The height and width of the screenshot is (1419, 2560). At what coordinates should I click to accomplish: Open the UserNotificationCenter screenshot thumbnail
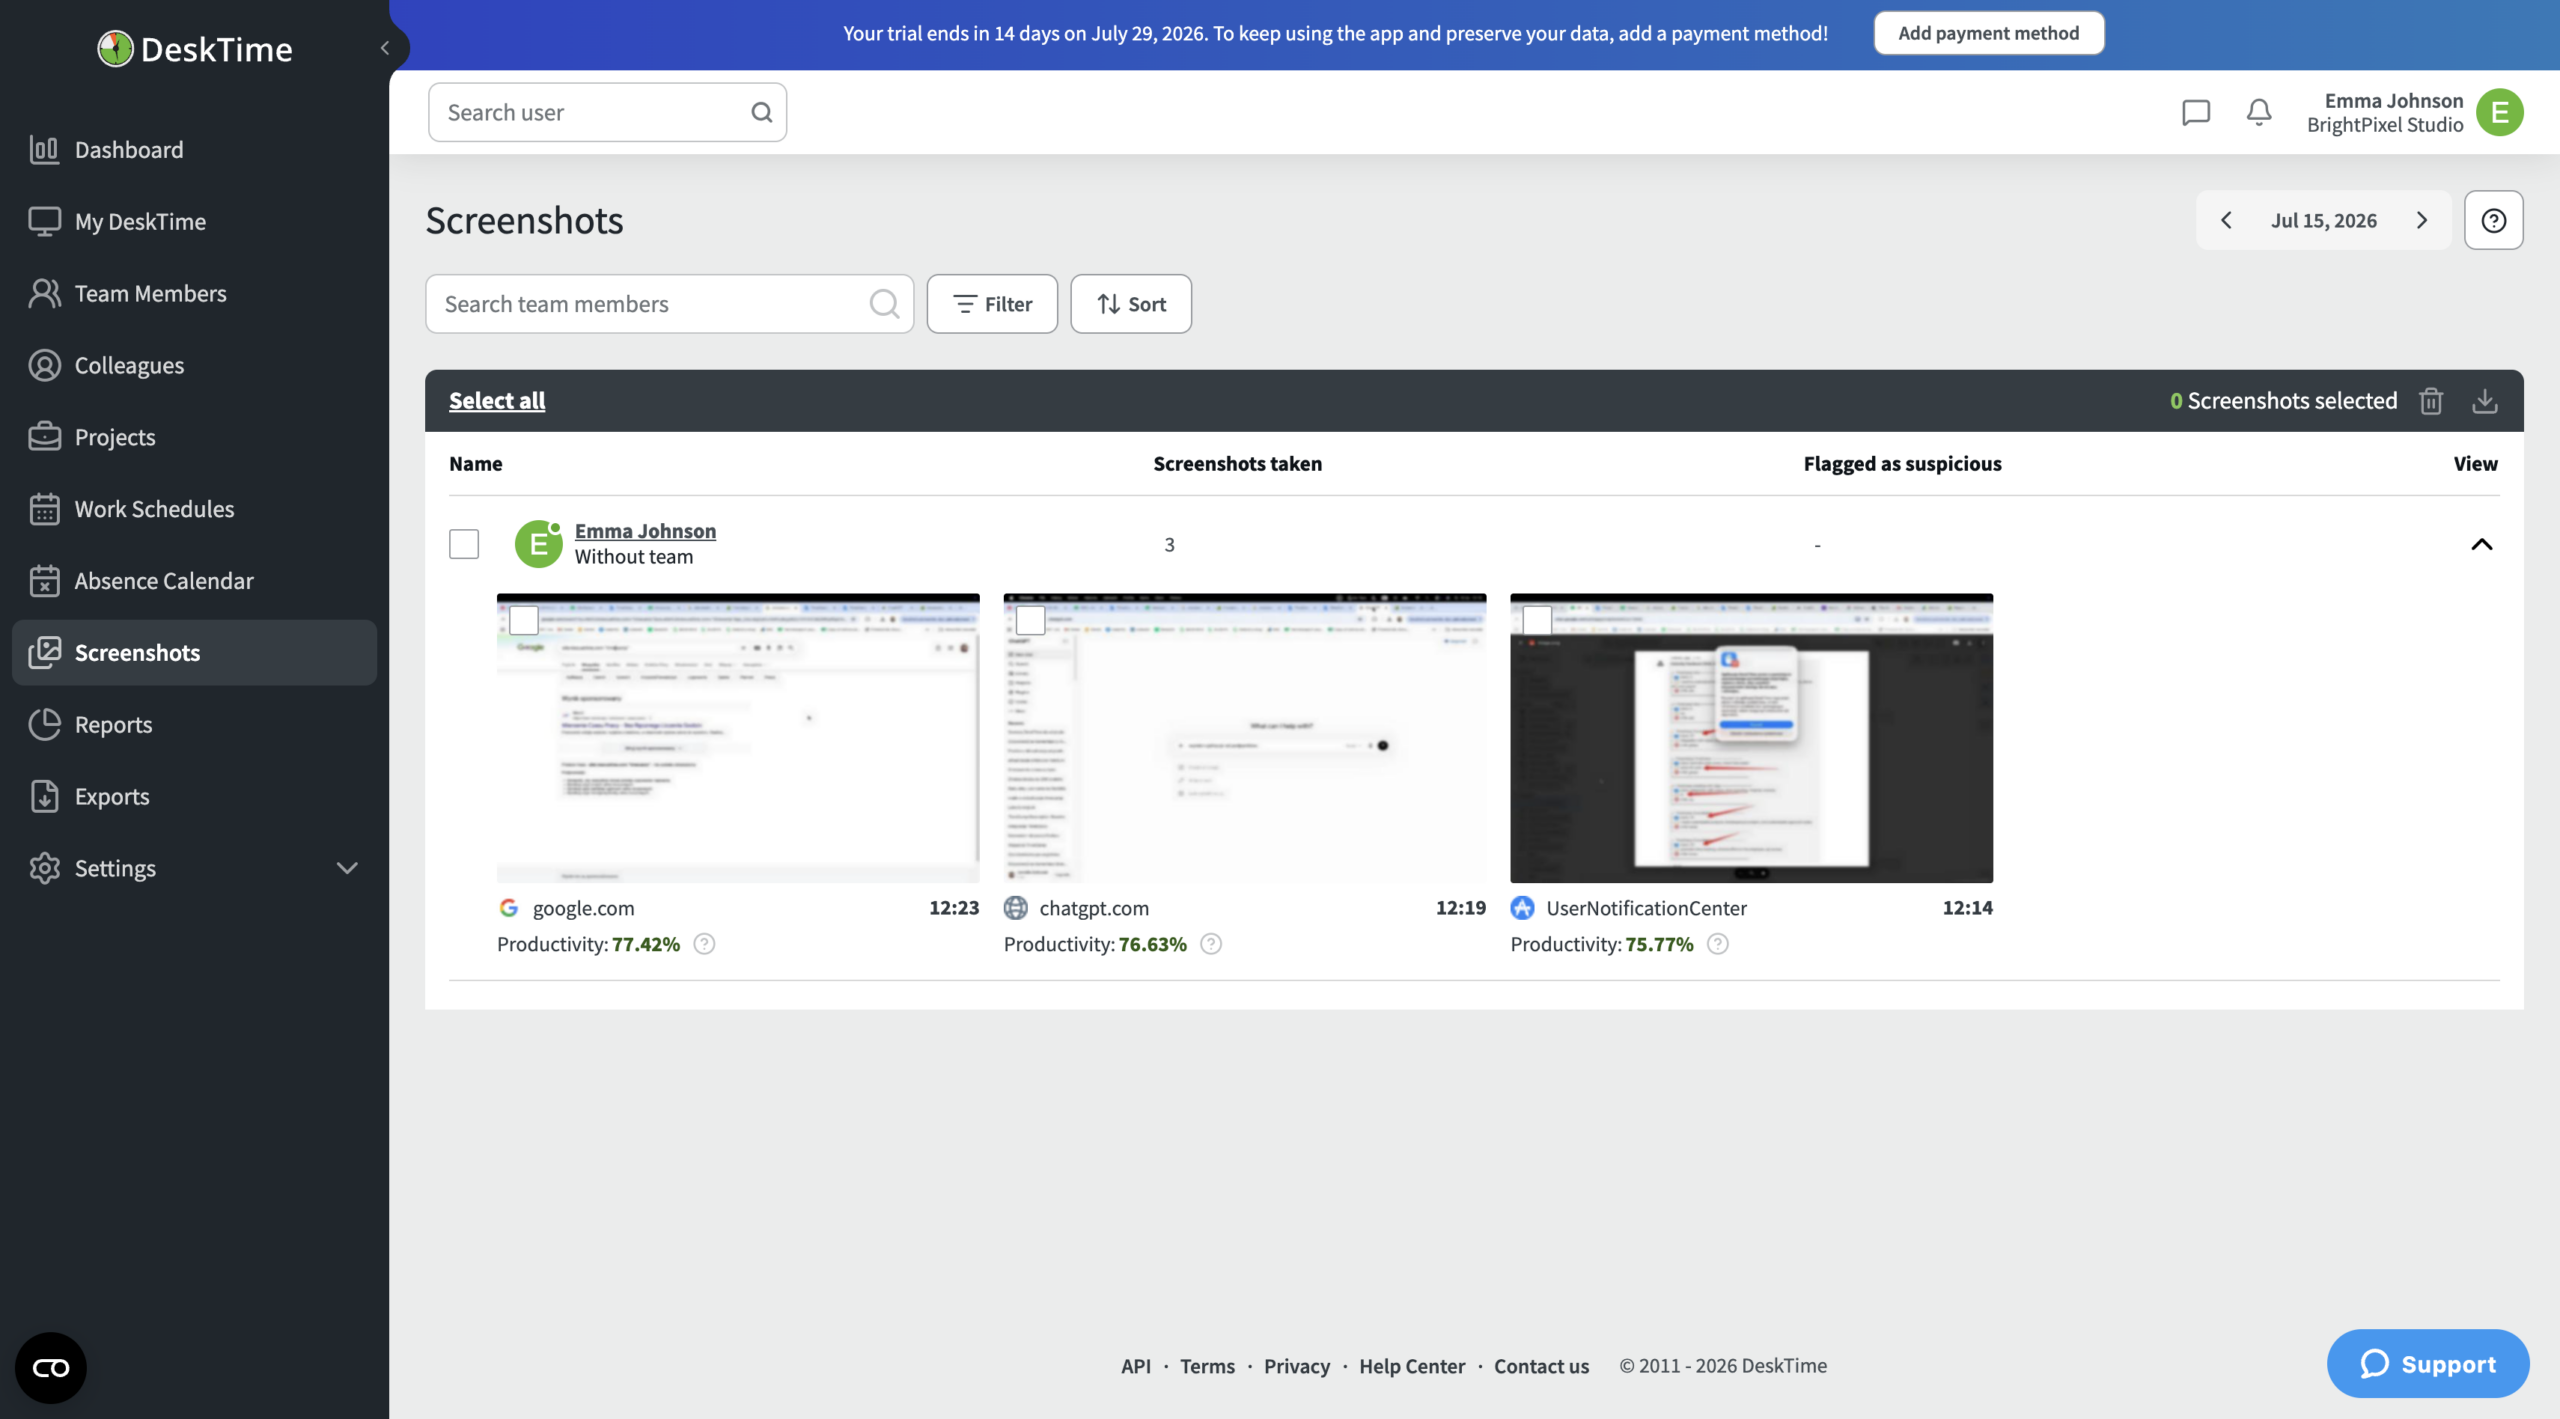point(1751,738)
